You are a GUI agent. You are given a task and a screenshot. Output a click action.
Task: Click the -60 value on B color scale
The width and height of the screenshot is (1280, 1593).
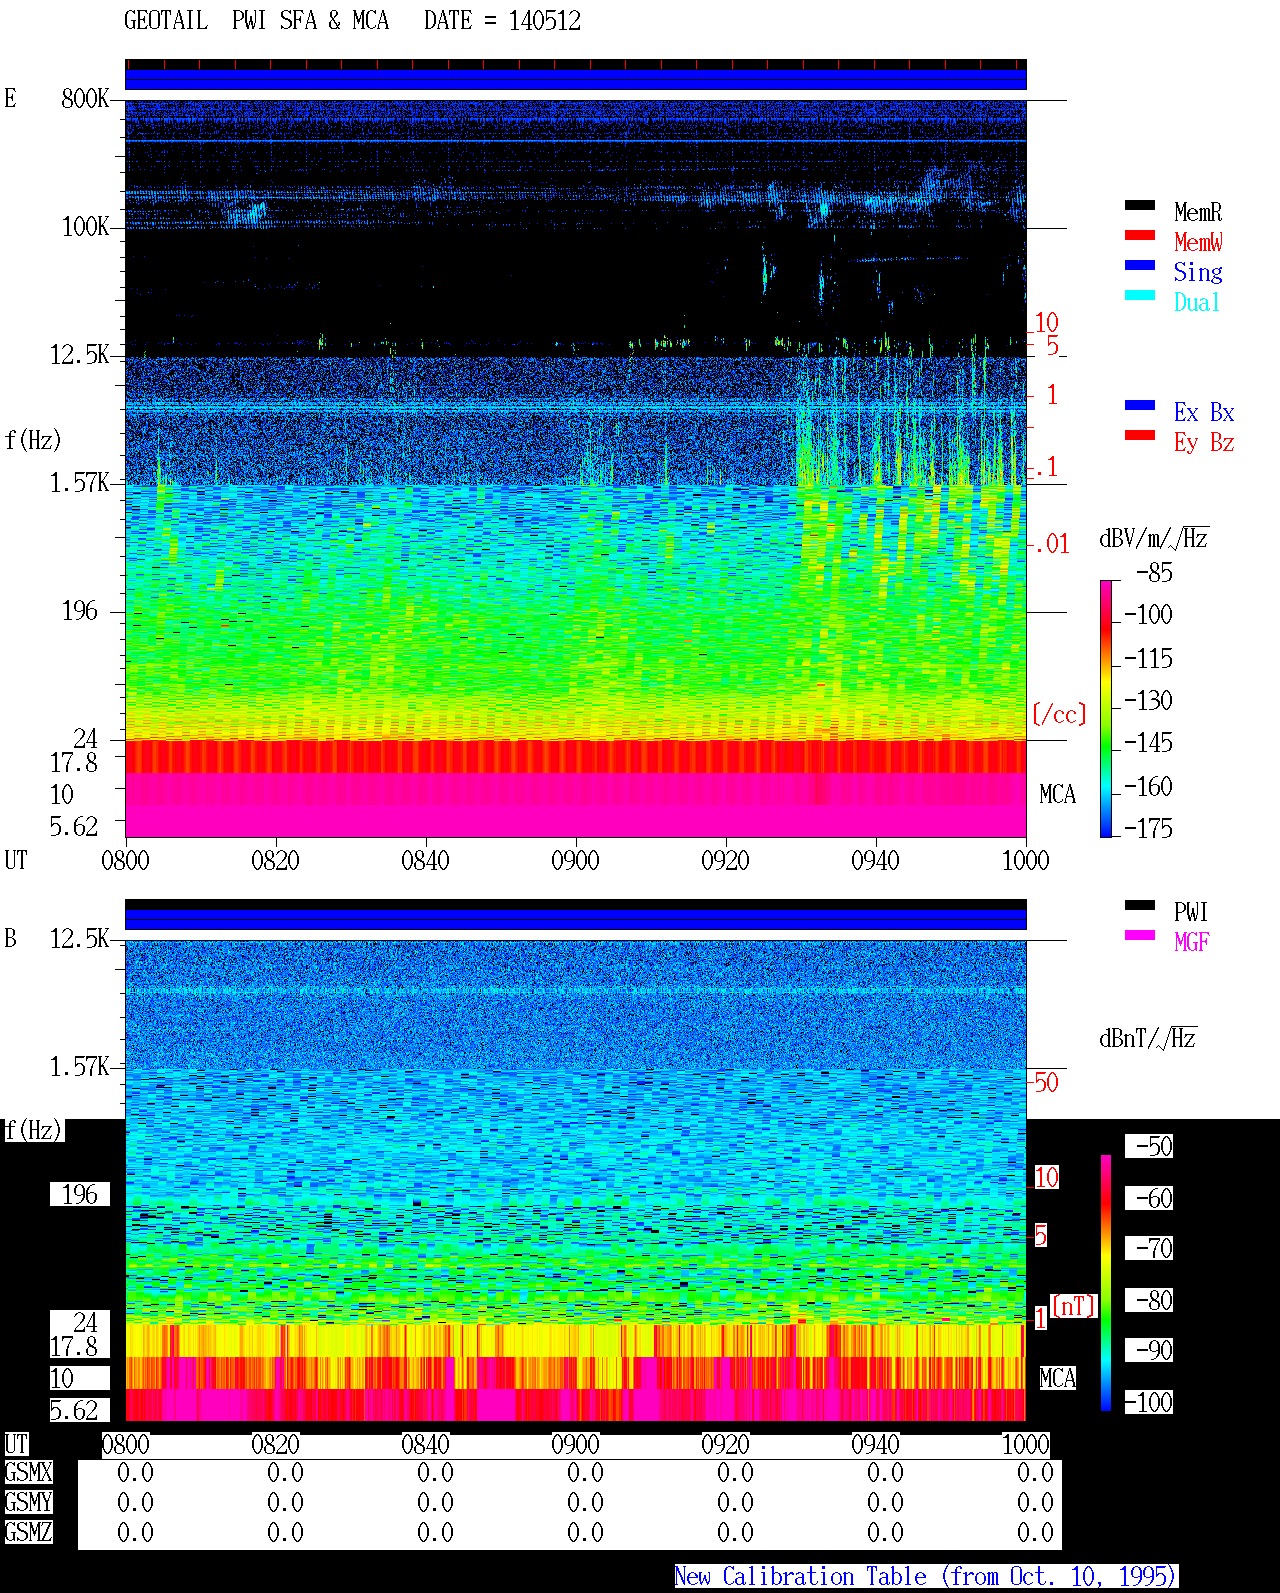(1150, 1198)
